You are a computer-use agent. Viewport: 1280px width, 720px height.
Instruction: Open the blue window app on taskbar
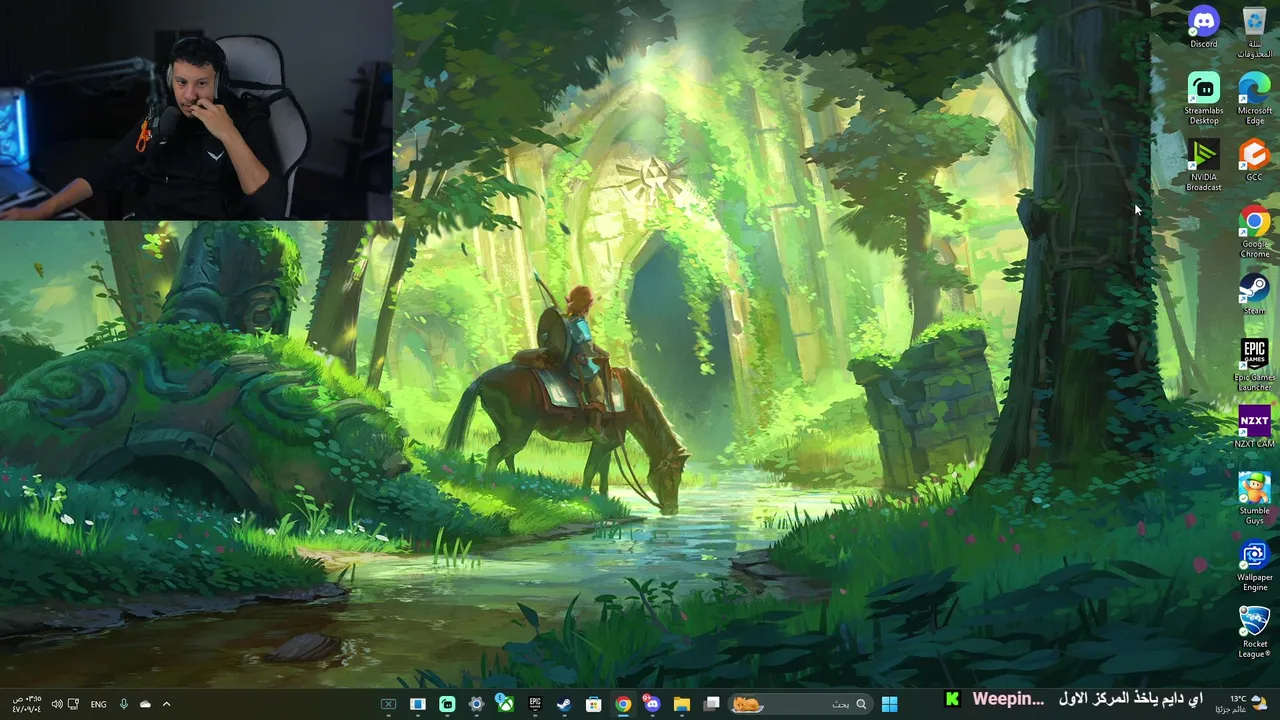tap(418, 704)
